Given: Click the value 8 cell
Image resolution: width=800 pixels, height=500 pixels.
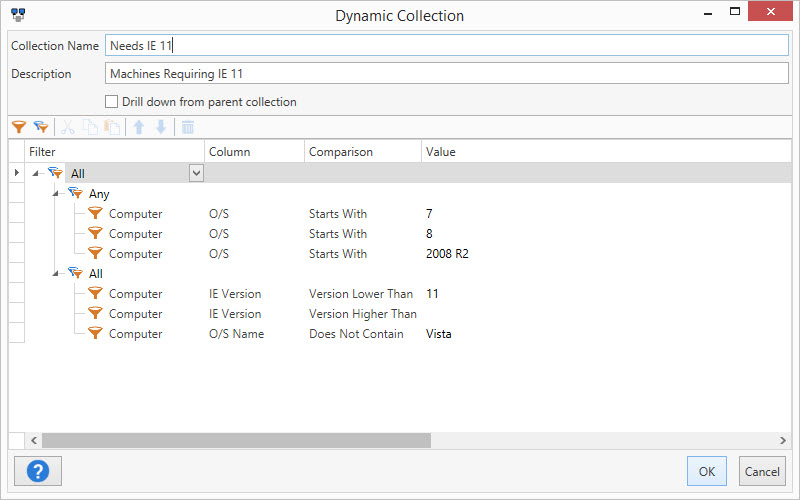Looking at the screenshot, I should 429,234.
